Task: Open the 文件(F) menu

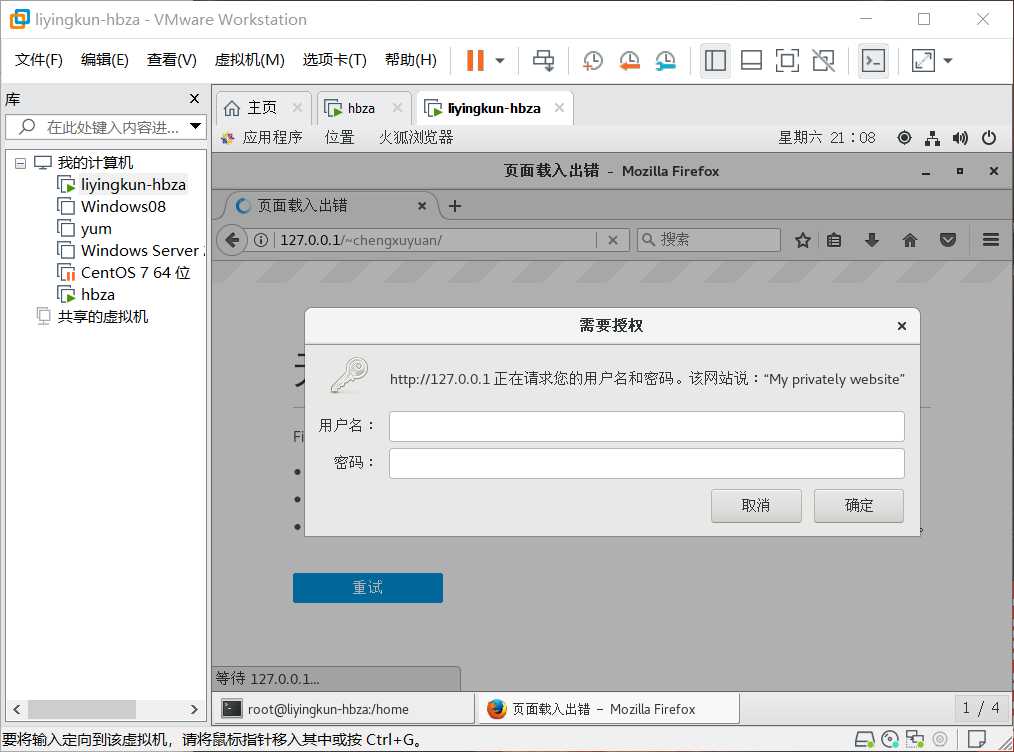Action: pyautogui.click(x=39, y=60)
